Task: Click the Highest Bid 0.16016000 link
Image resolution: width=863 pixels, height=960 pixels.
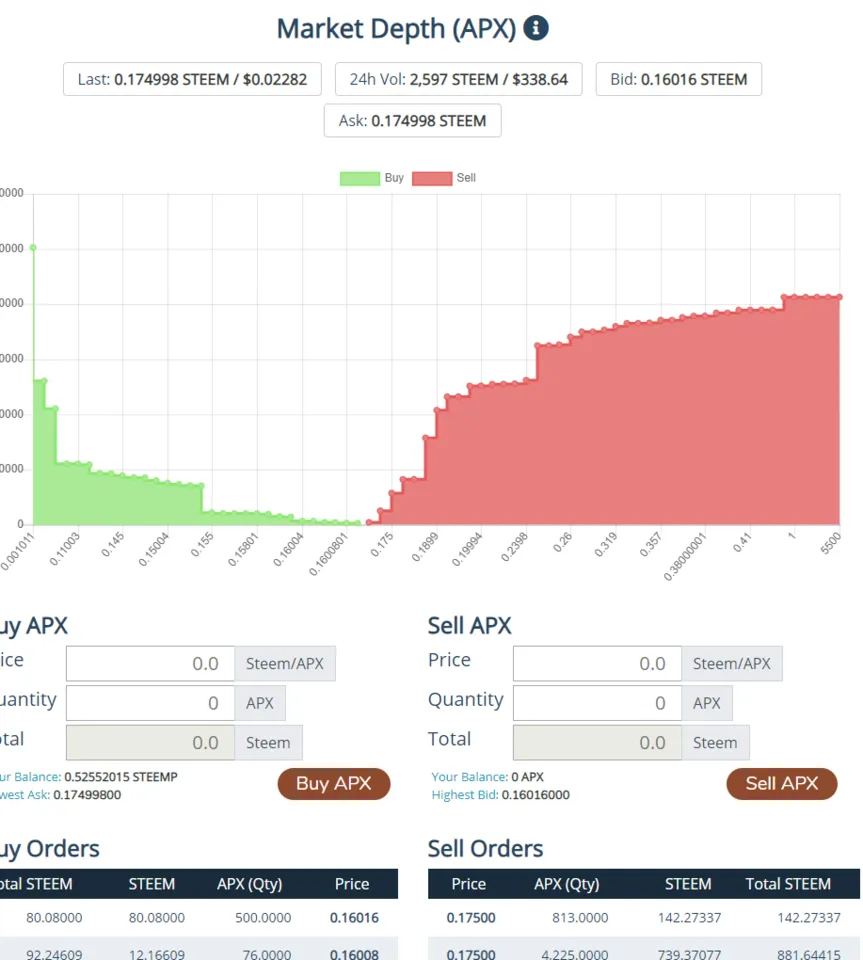Action: point(501,795)
